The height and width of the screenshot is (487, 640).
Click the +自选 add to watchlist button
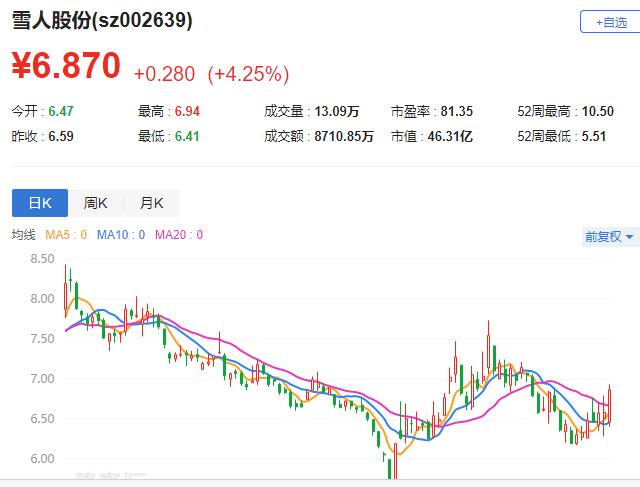coord(610,22)
